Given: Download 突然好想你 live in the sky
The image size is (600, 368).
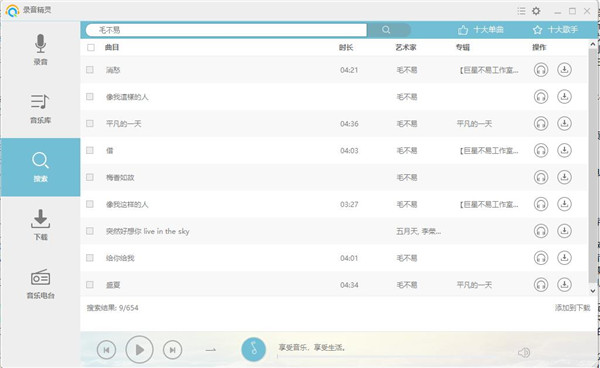Looking at the screenshot, I should point(564,231).
